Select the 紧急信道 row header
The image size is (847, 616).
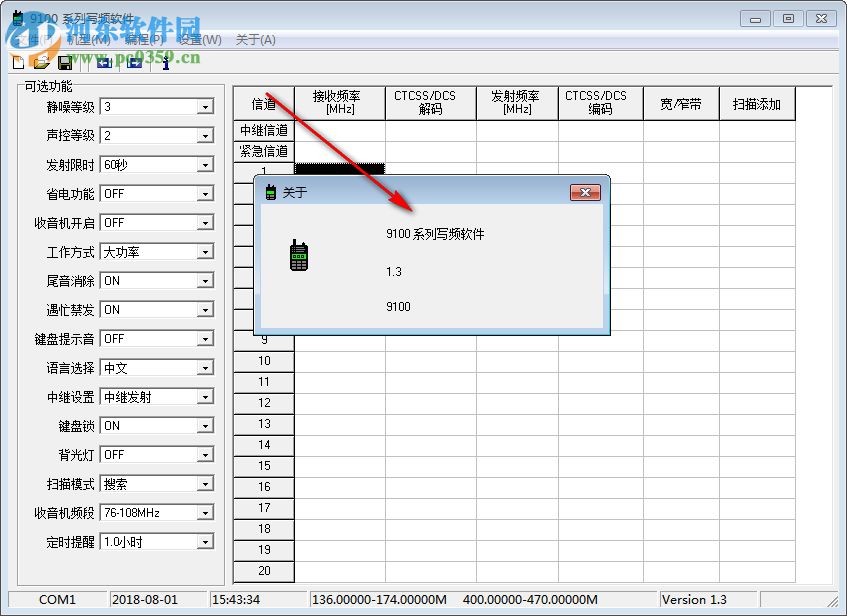(264, 152)
